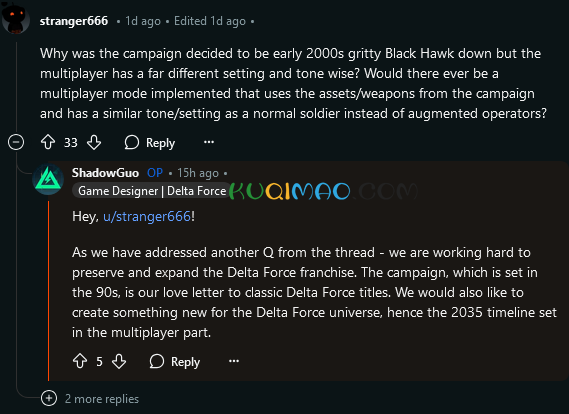Click the Game Designer | Delta Force flair
Viewport: 569px width, 414px height.
151,191
